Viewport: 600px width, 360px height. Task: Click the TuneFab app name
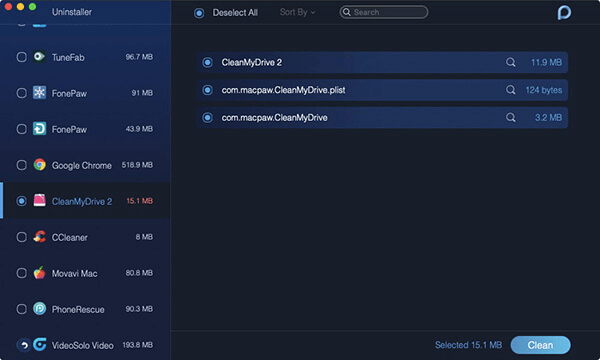click(x=68, y=57)
